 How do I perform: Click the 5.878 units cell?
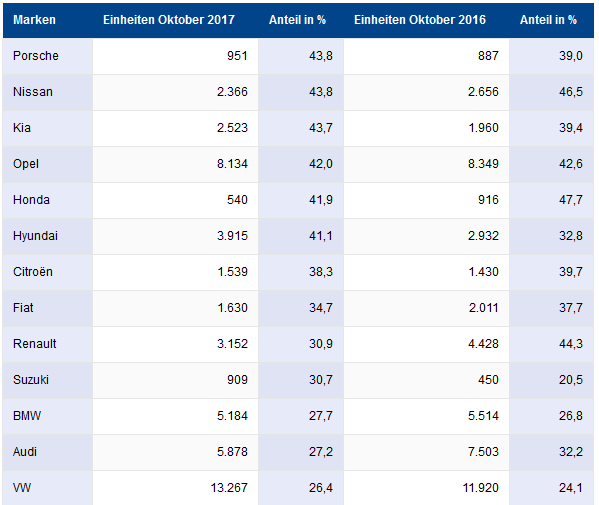(176, 452)
